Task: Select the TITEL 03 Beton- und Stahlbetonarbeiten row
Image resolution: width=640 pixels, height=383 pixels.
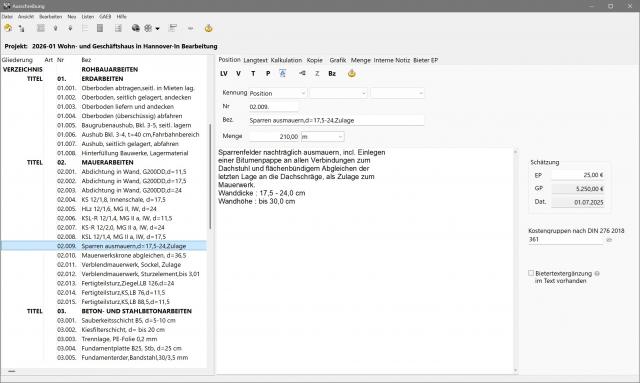Action: 104,311
